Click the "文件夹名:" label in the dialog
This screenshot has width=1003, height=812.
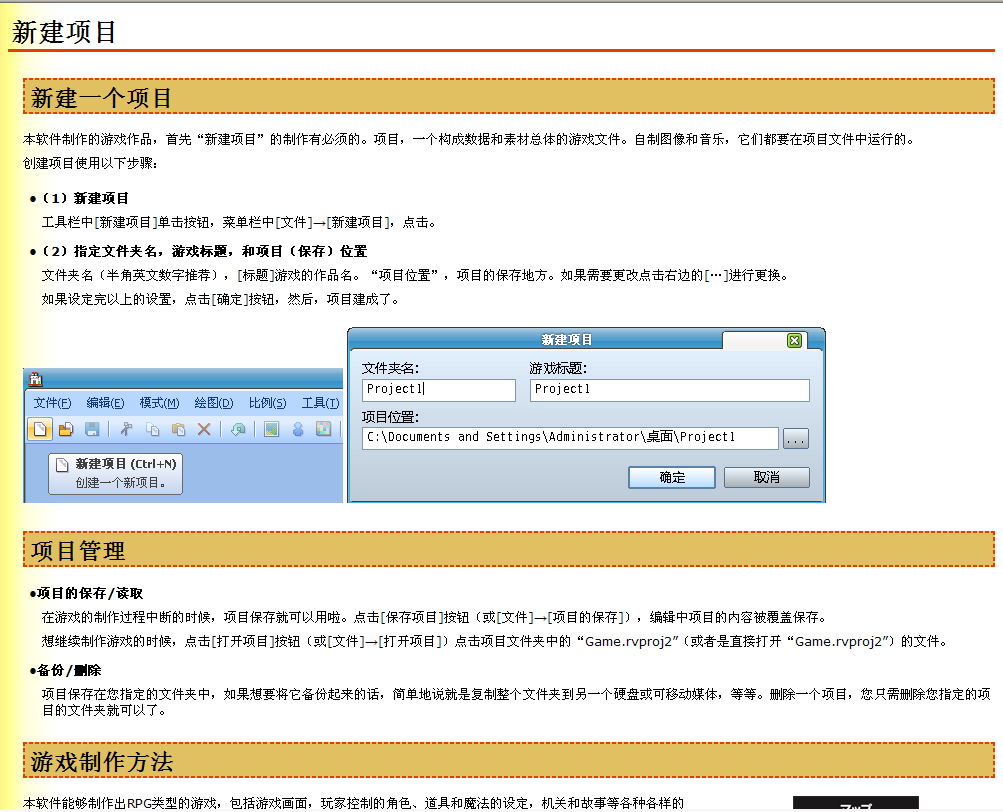[x=390, y=369]
